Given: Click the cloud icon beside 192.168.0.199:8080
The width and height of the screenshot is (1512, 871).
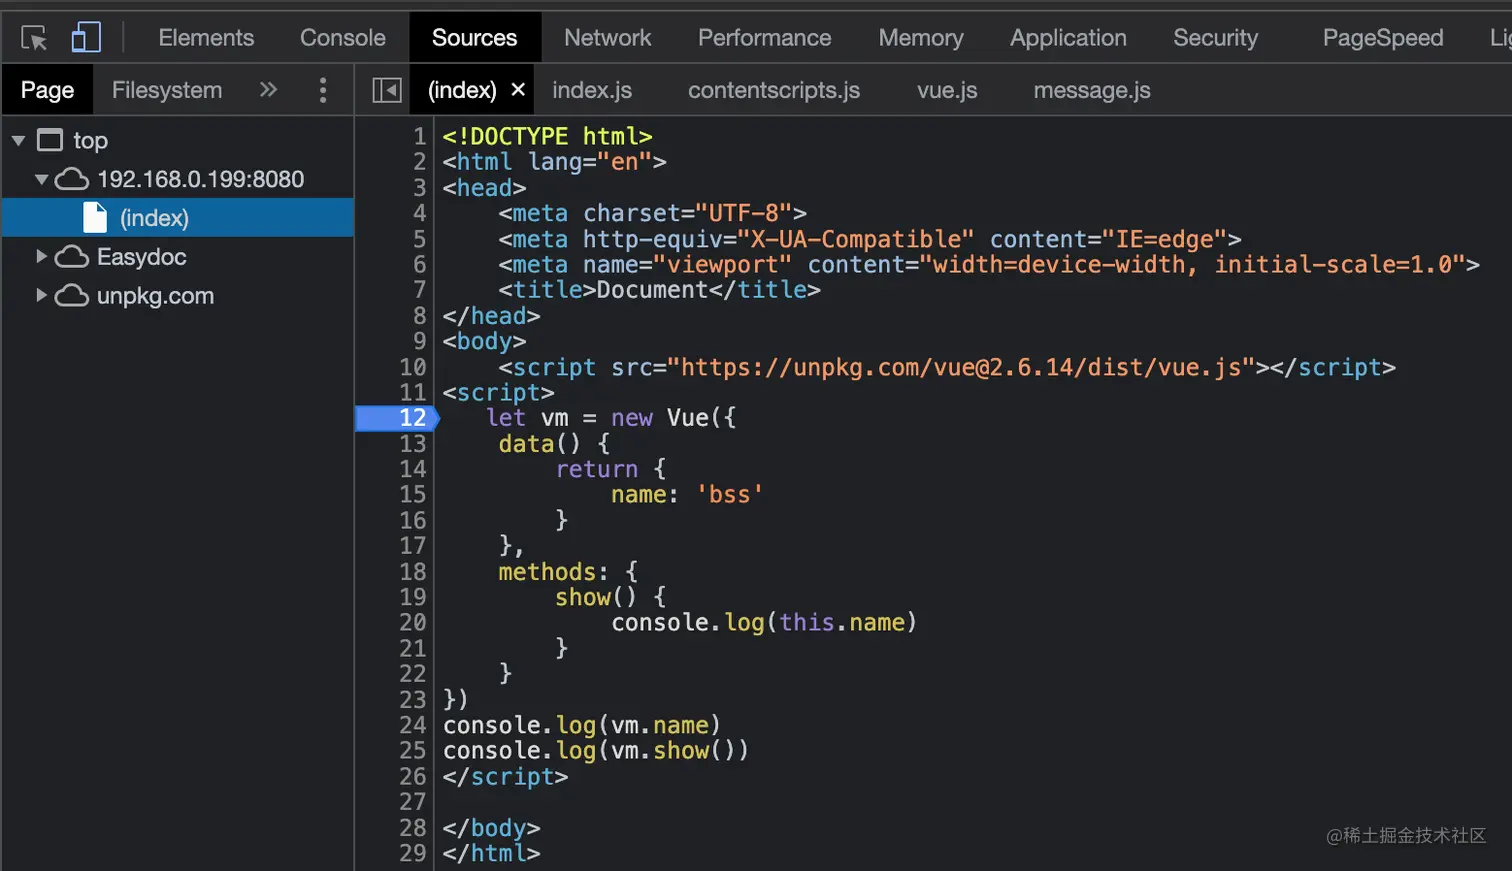Looking at the screenshot, I should click(71, 179).
